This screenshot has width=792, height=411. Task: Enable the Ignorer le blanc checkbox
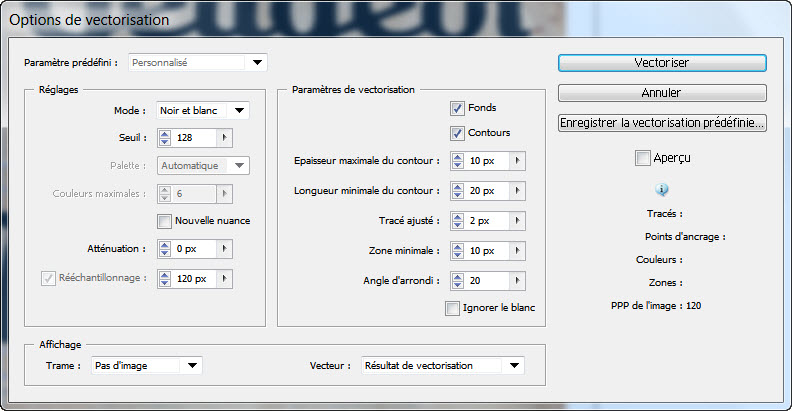click(452, 308)
